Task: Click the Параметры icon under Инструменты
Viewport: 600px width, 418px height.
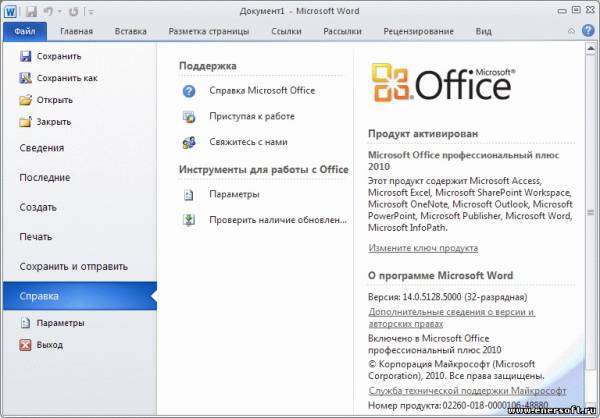Action: 189,195
